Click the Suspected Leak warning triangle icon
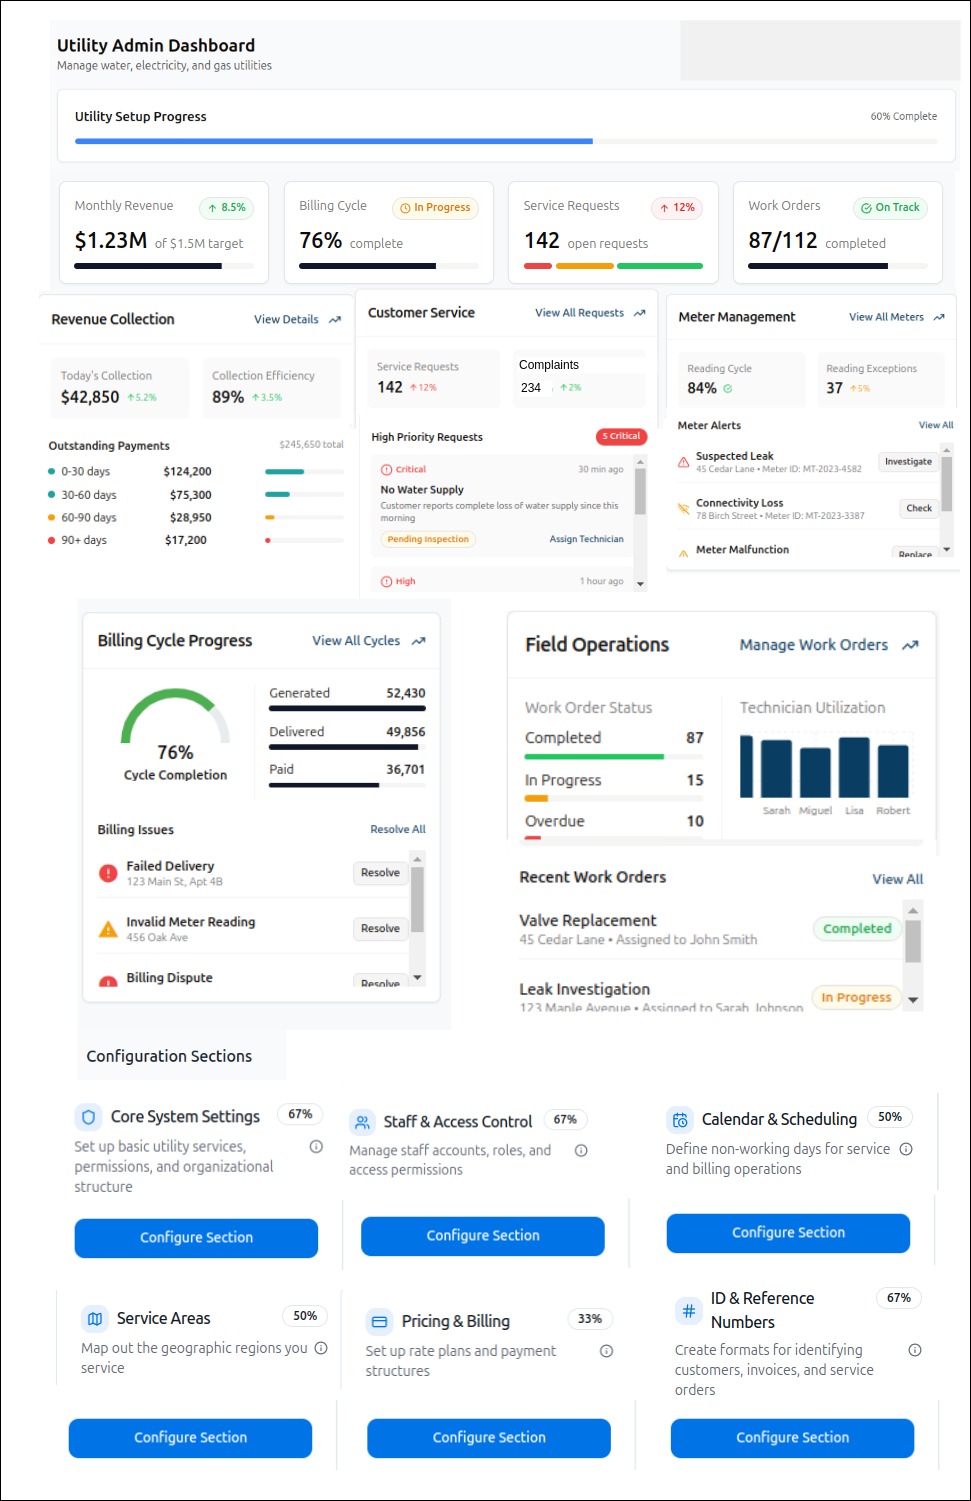This screenshot has width=971, height=1501. point(684,462)
